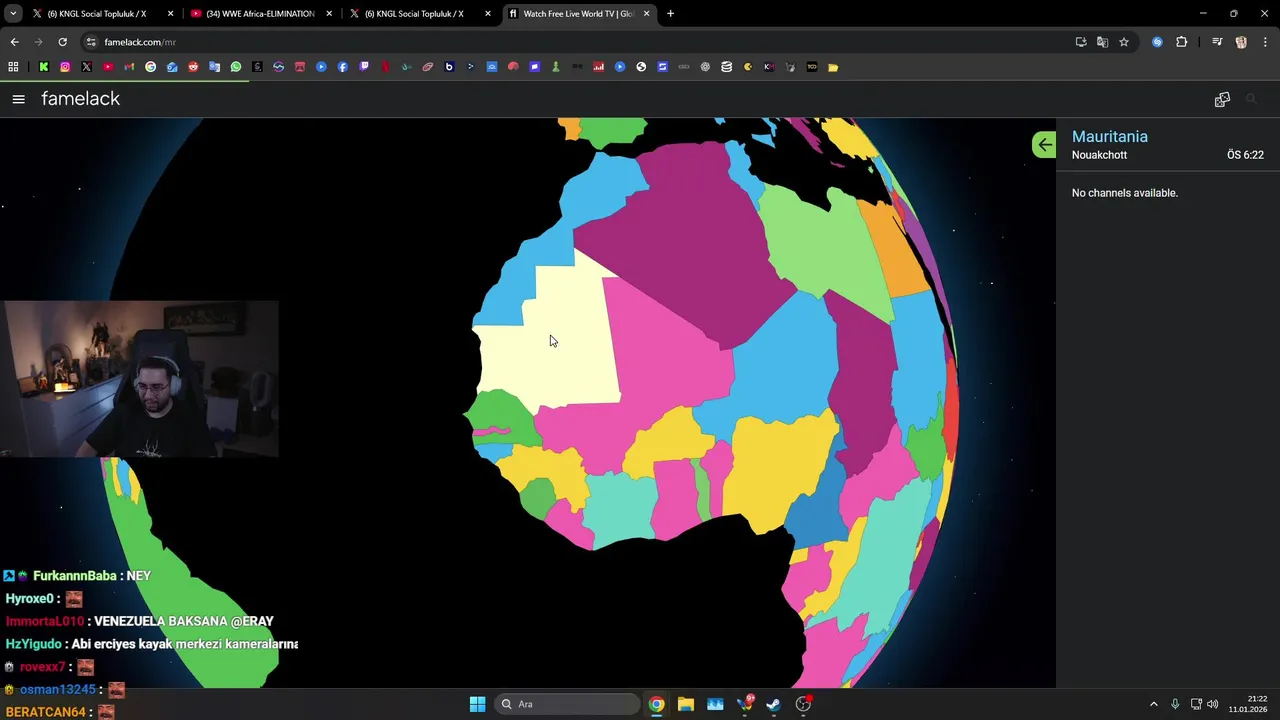Open the taskbar clock showing 21:22

click(1248, 704)
